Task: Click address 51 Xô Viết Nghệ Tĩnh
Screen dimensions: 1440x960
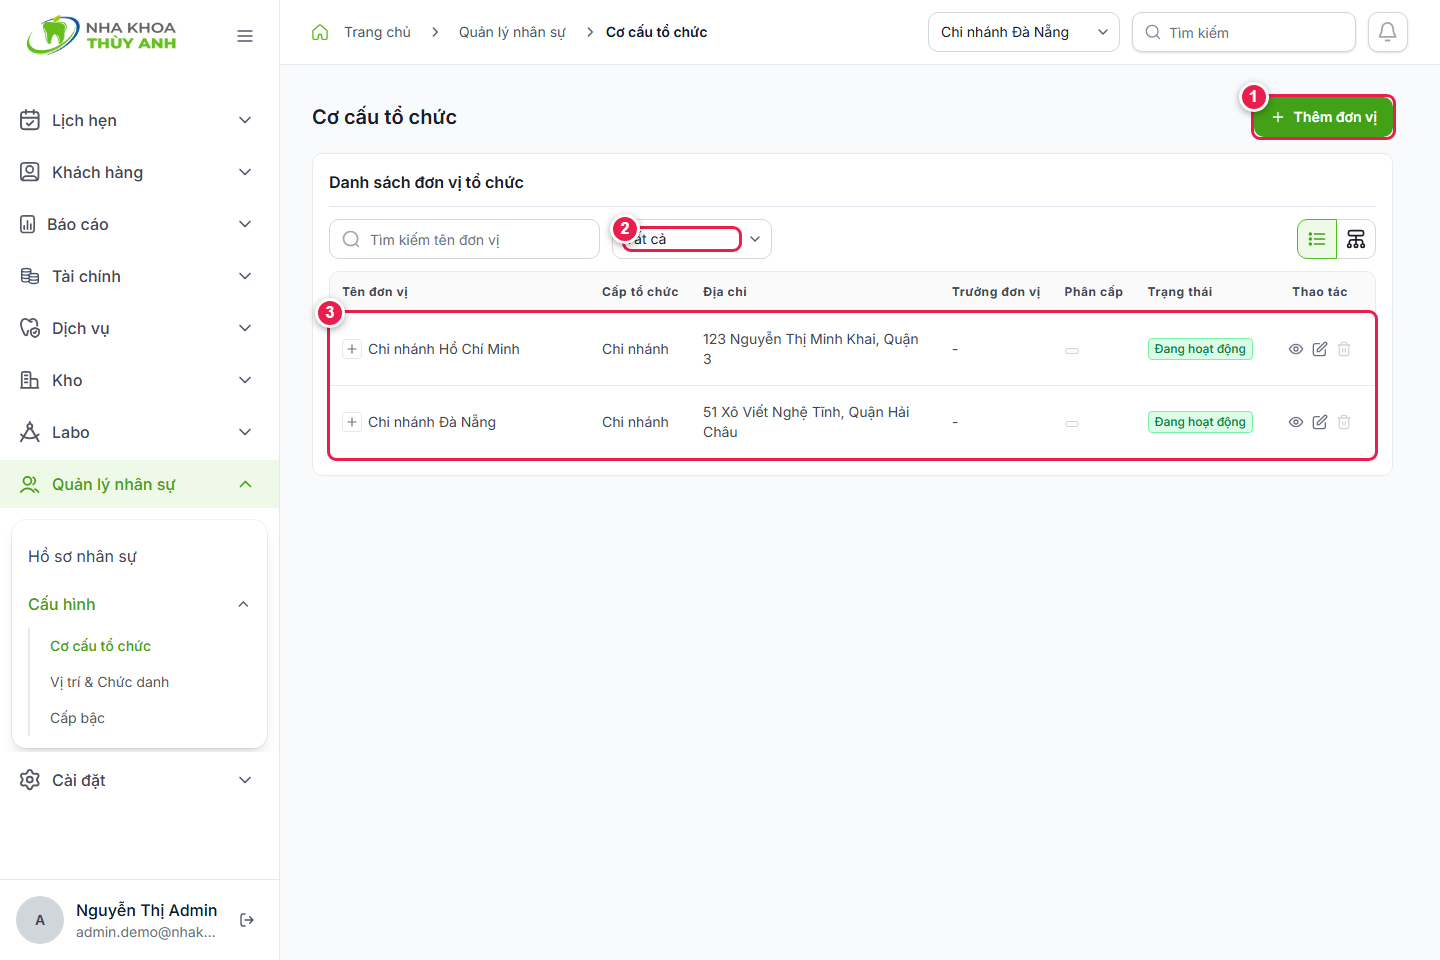Action: [x=806, y=422]
